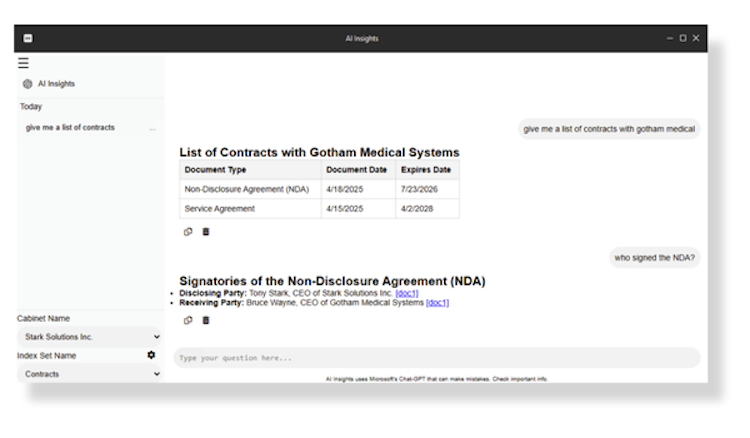Delete the Gotham Medical contracts list response
This screenshot has height=438, width=750.
pos(206,231)
